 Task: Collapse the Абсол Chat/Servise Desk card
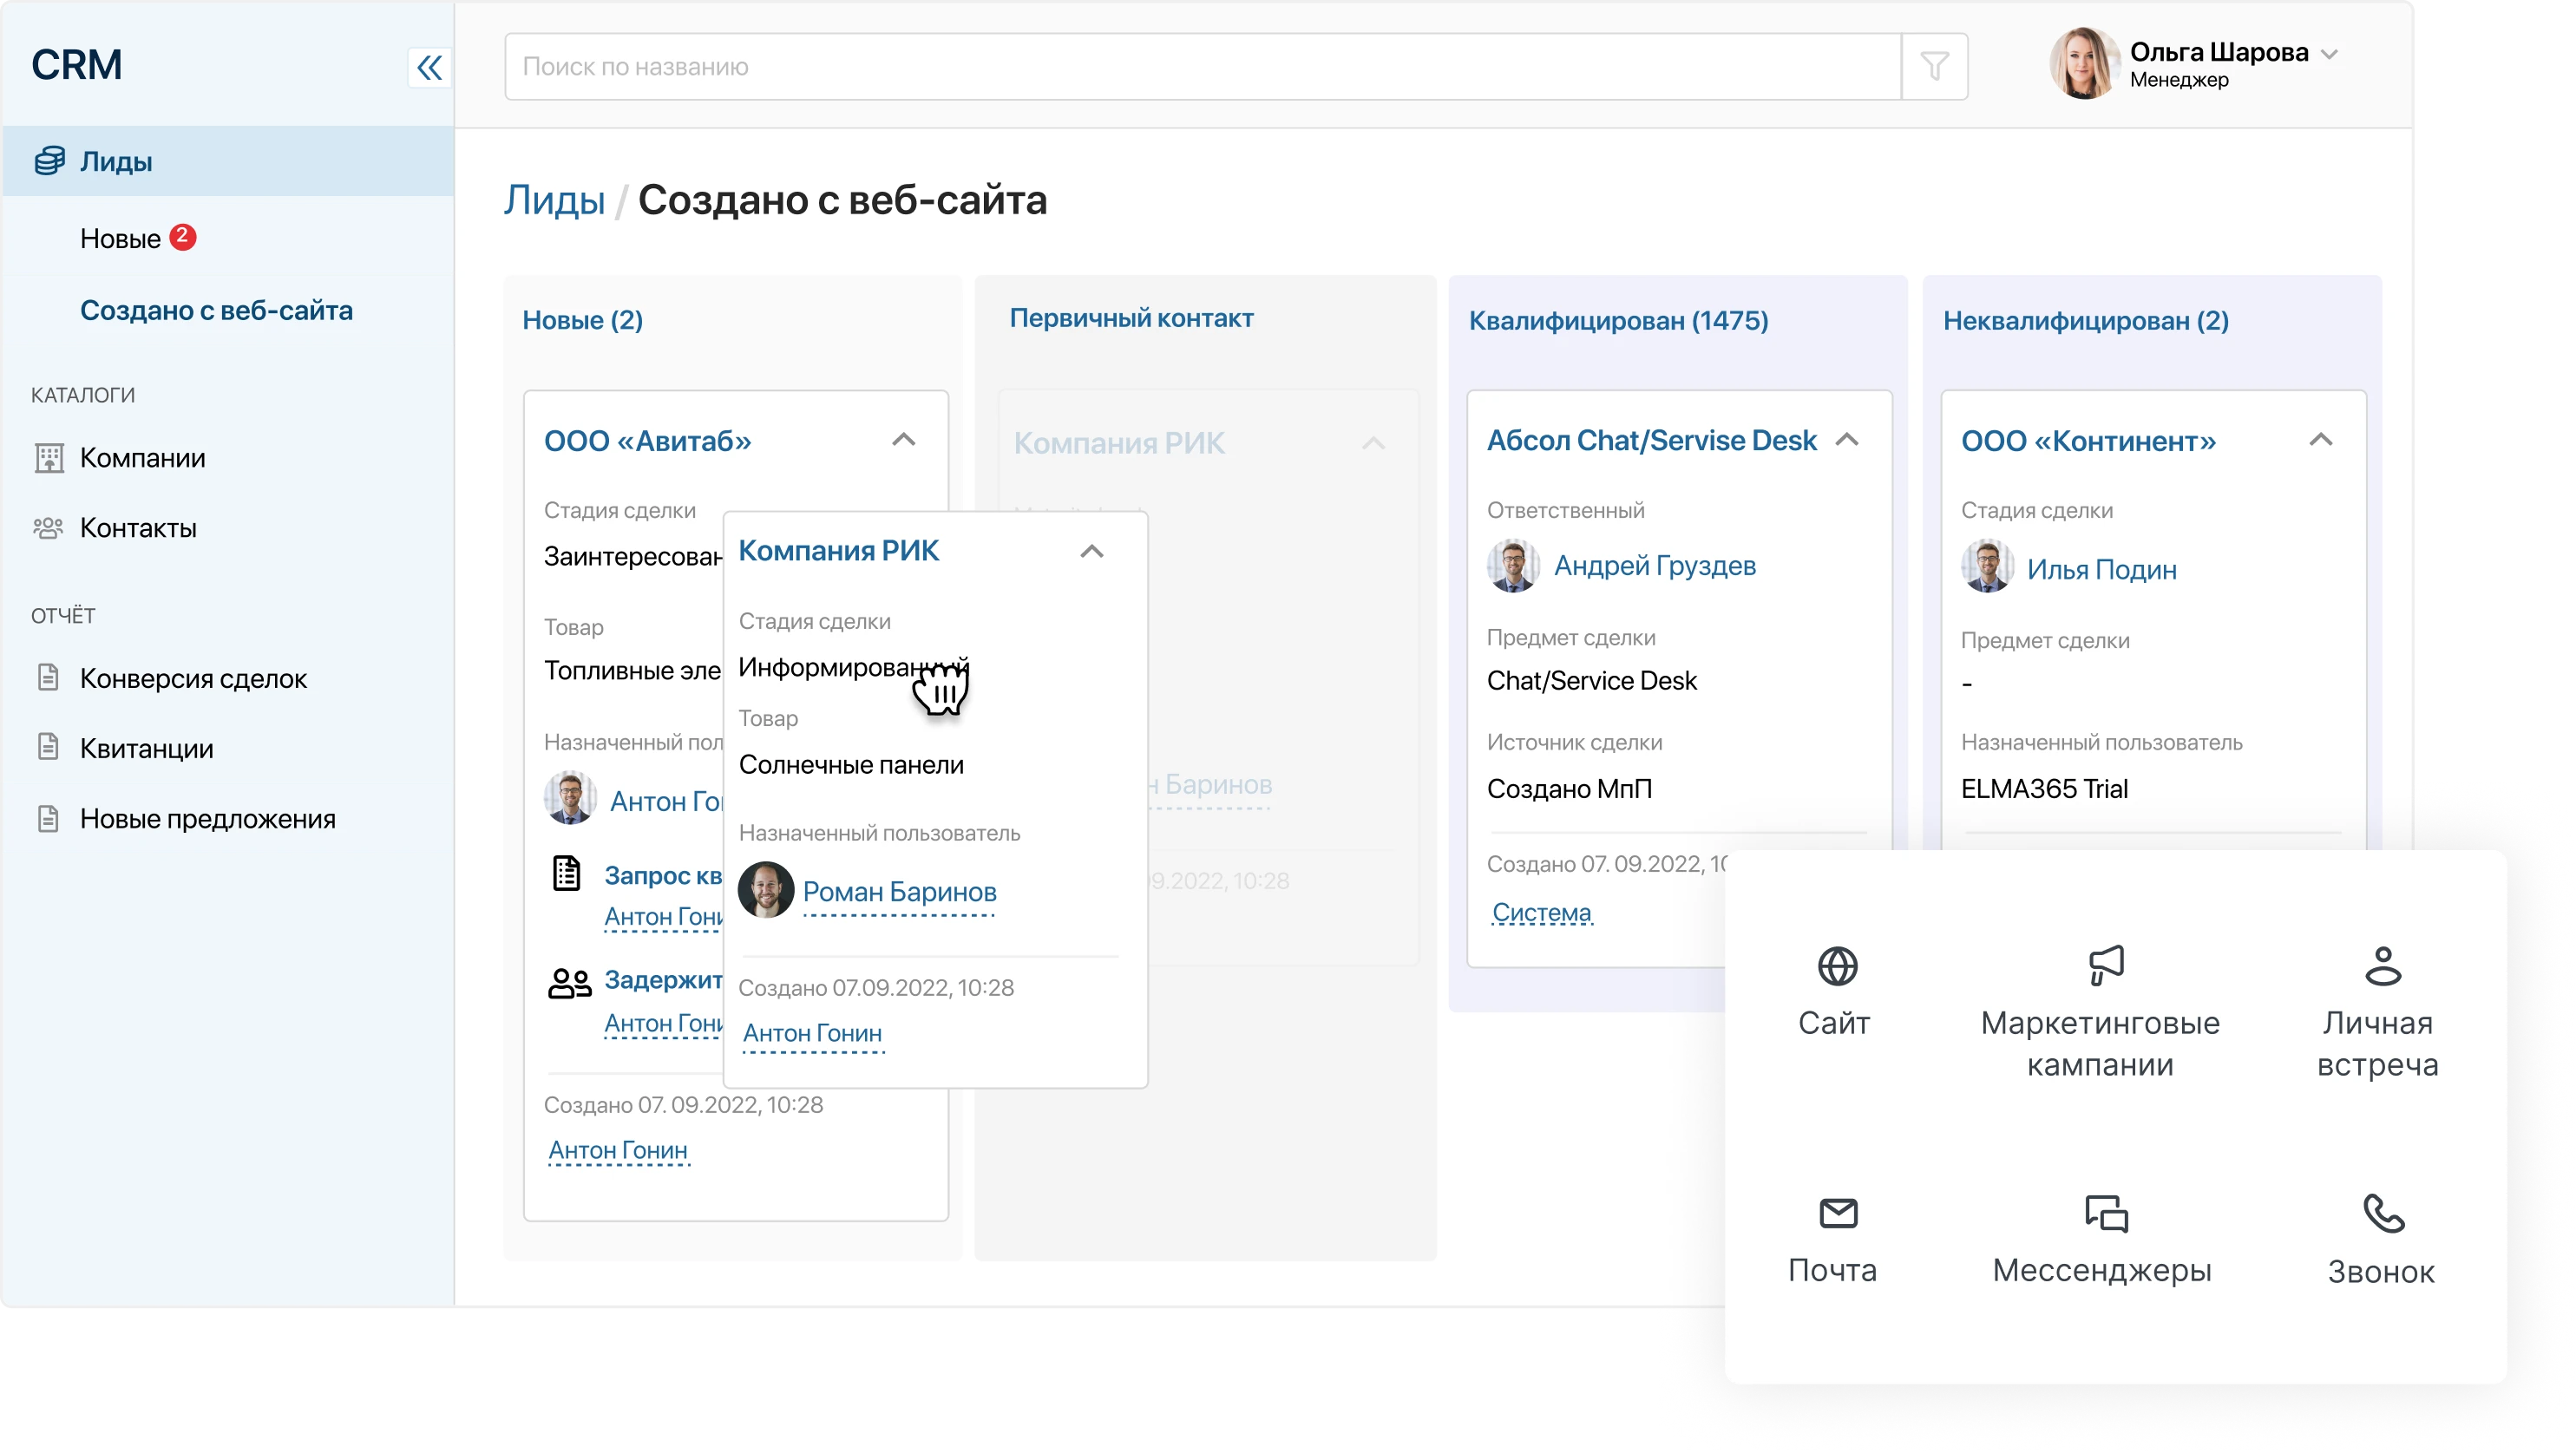click(1847, 440)
